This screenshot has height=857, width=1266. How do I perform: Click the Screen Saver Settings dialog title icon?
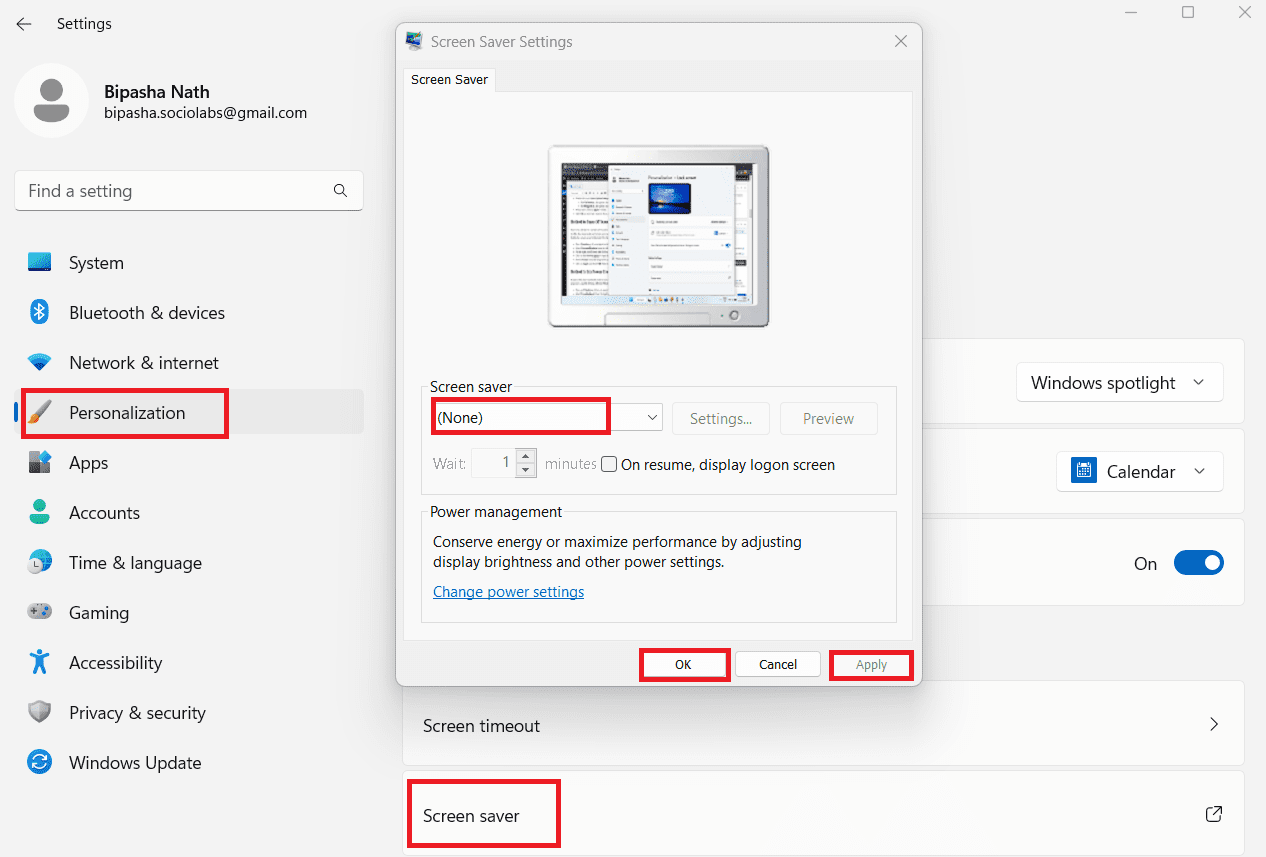pos(414,41)
